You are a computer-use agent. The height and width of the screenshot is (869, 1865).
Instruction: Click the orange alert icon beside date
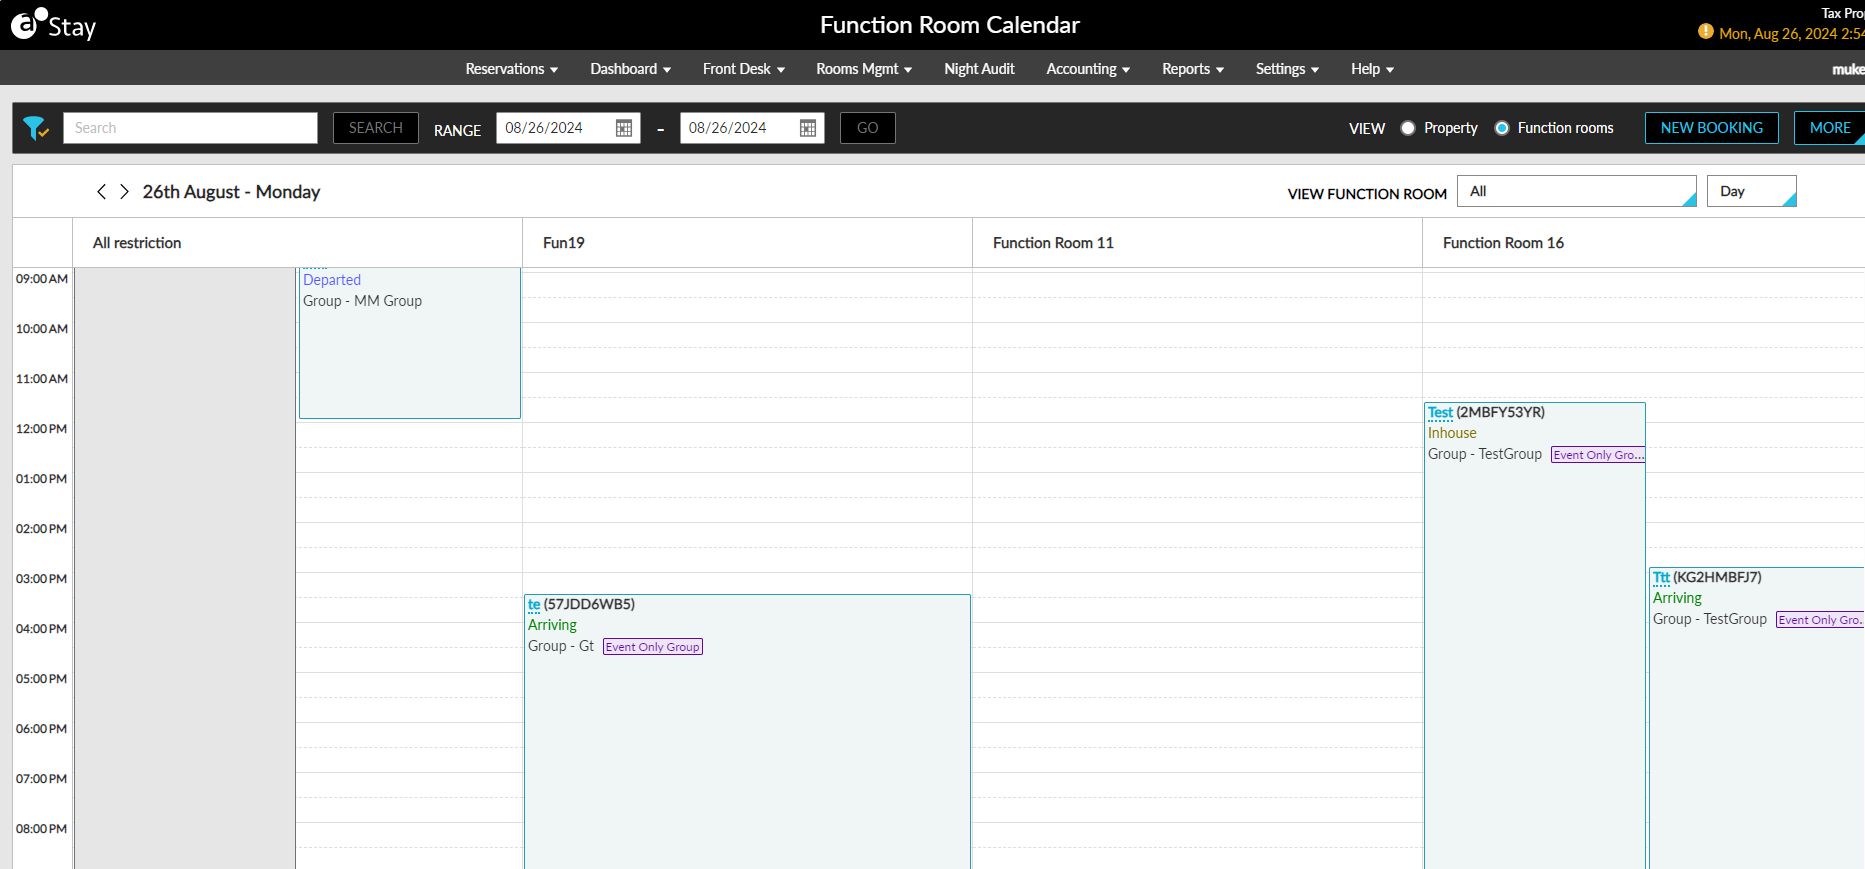[1706, 32]
